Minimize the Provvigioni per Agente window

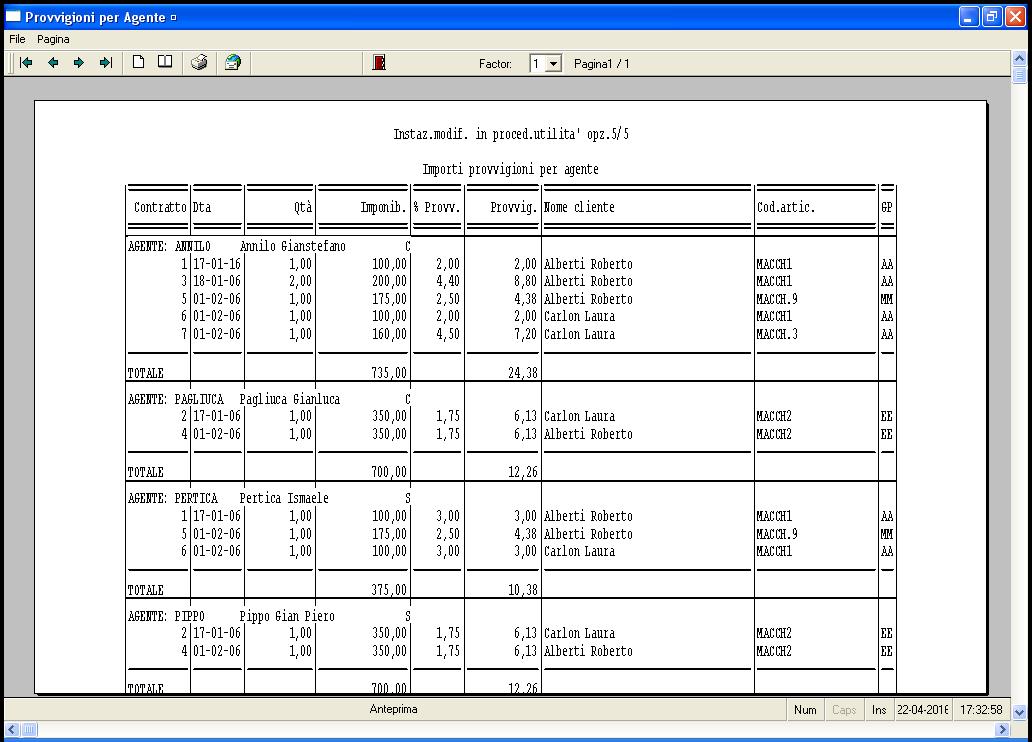click(969, 16)
